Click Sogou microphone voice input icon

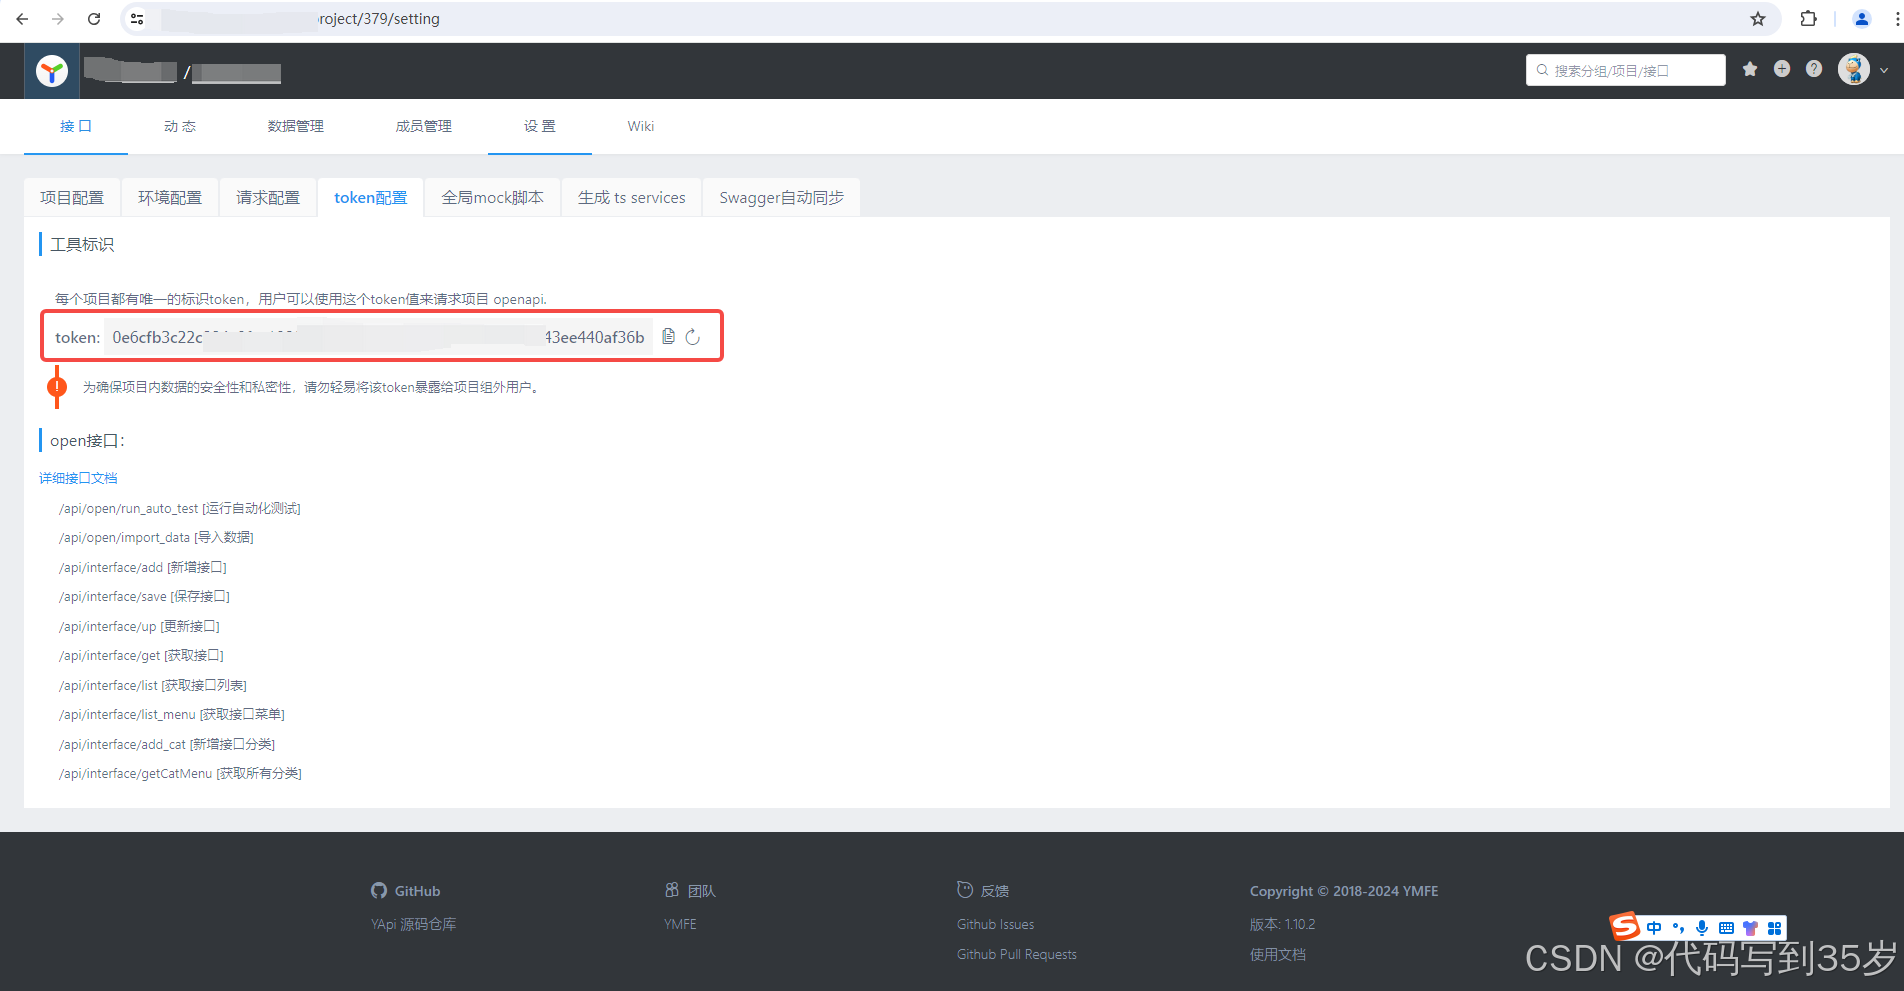[1702, 928]
